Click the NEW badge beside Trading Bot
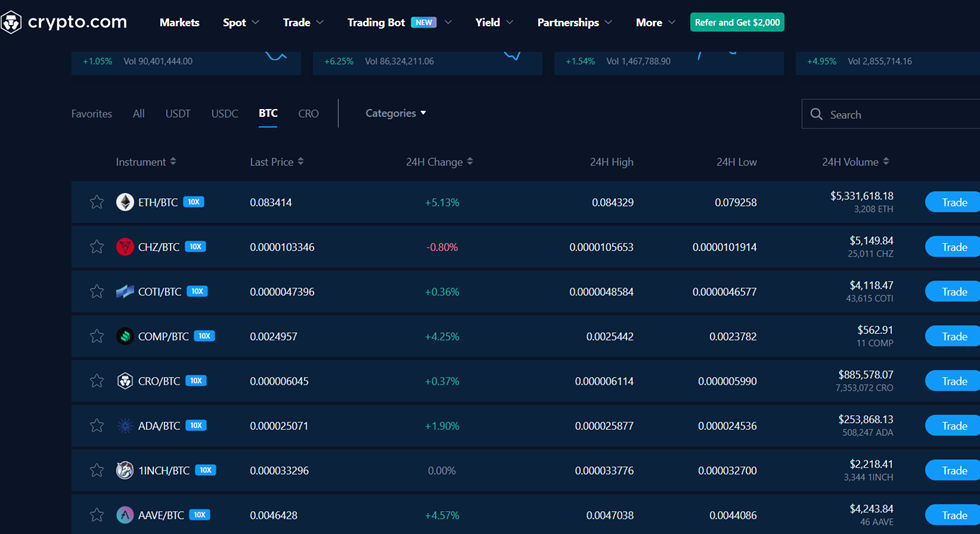Screen dimensions: 980x534 pyautogui.click(x=424, y=23)
